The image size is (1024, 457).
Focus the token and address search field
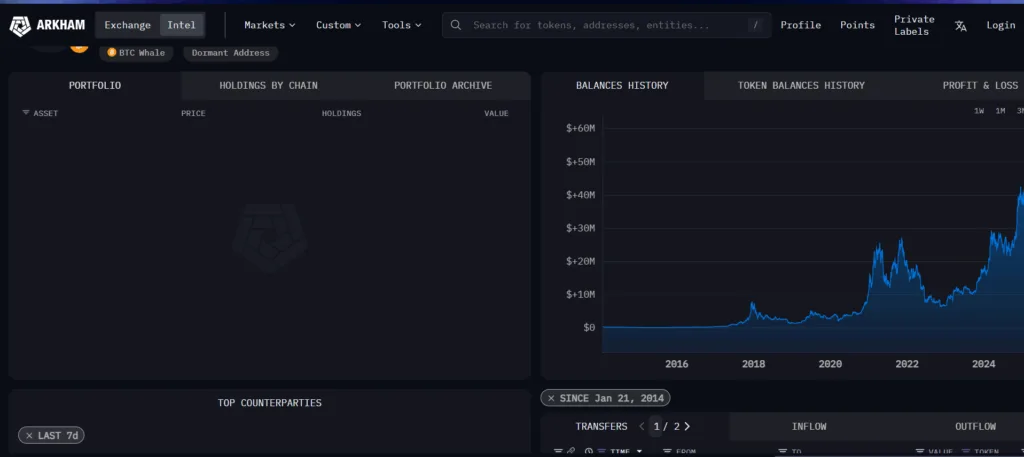point(607,25)
